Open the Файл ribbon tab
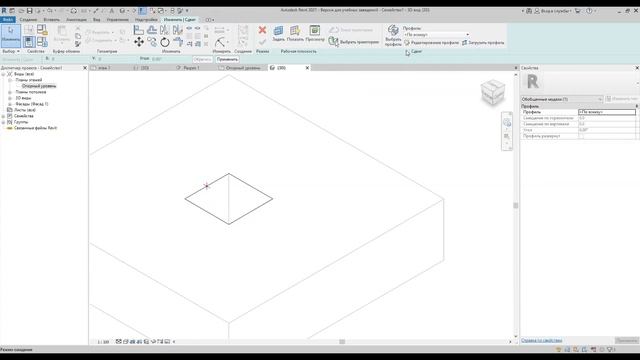 tap(8, 20)
